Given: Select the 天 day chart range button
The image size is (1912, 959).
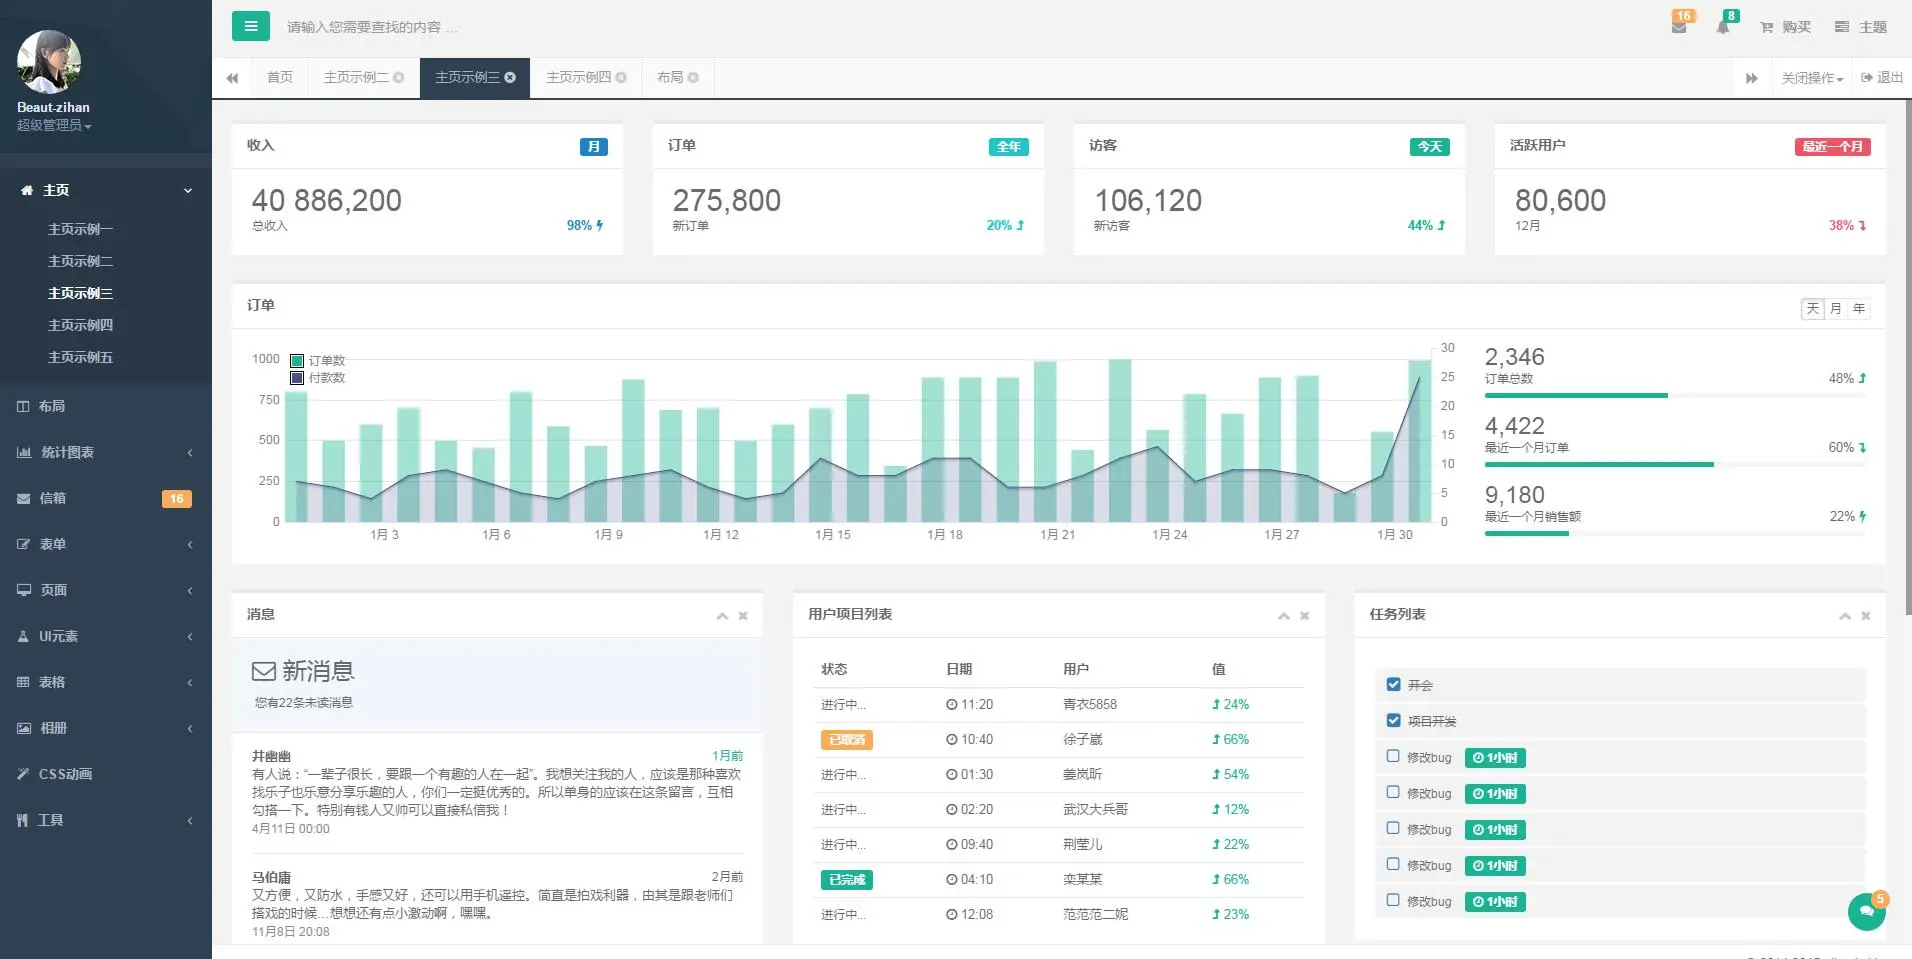Looking at the screenshot, I should tap(1812, 309).
